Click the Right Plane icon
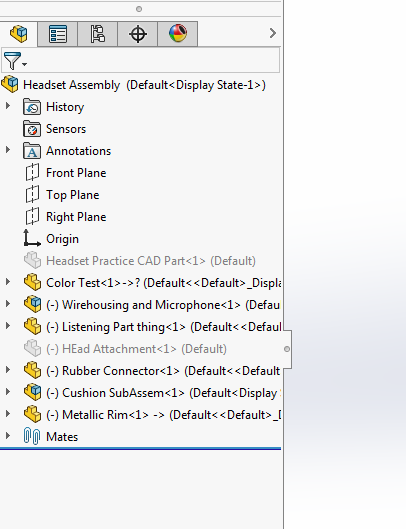406x529 pixels. pos(32,216)
